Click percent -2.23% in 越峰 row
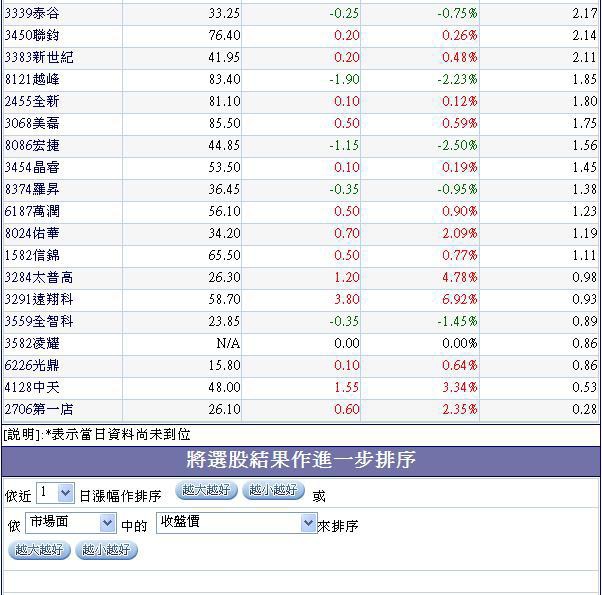The image size is (602, 595). pos(457,79)
